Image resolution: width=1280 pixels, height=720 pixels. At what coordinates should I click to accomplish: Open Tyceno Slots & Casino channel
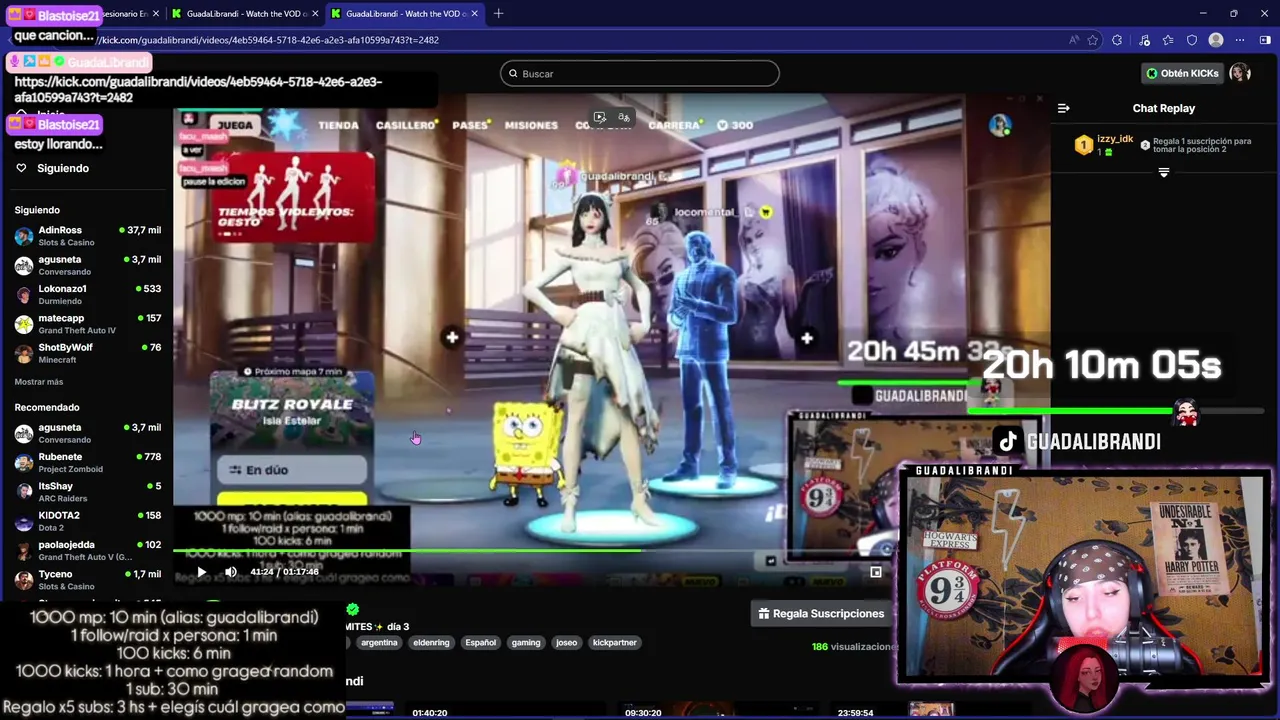[x=88, y=579]
